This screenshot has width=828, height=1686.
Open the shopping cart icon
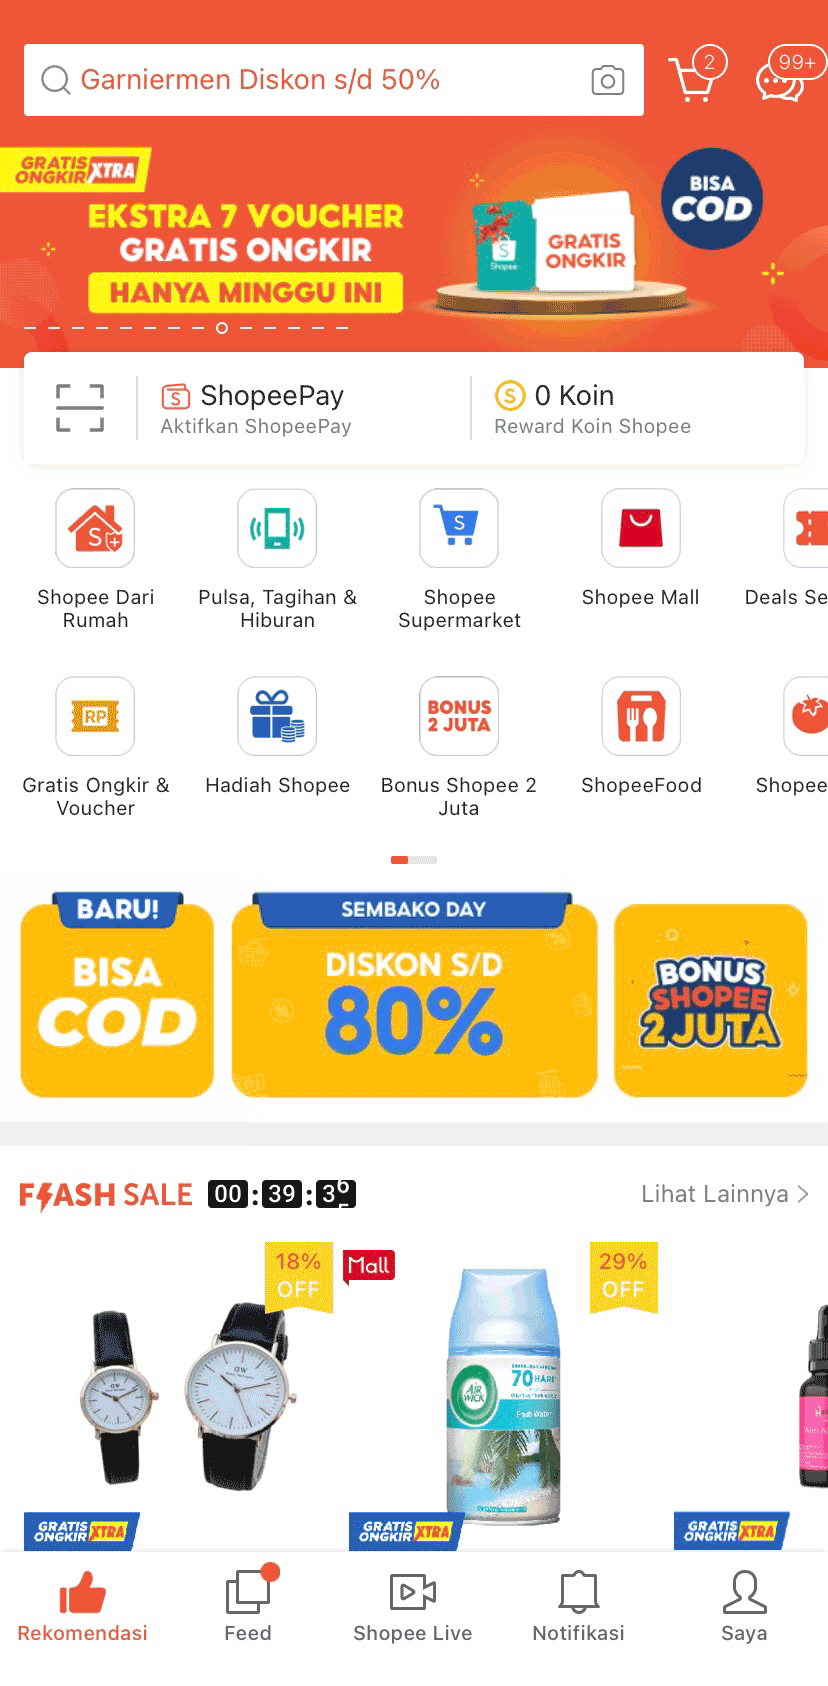click(695, 77)
